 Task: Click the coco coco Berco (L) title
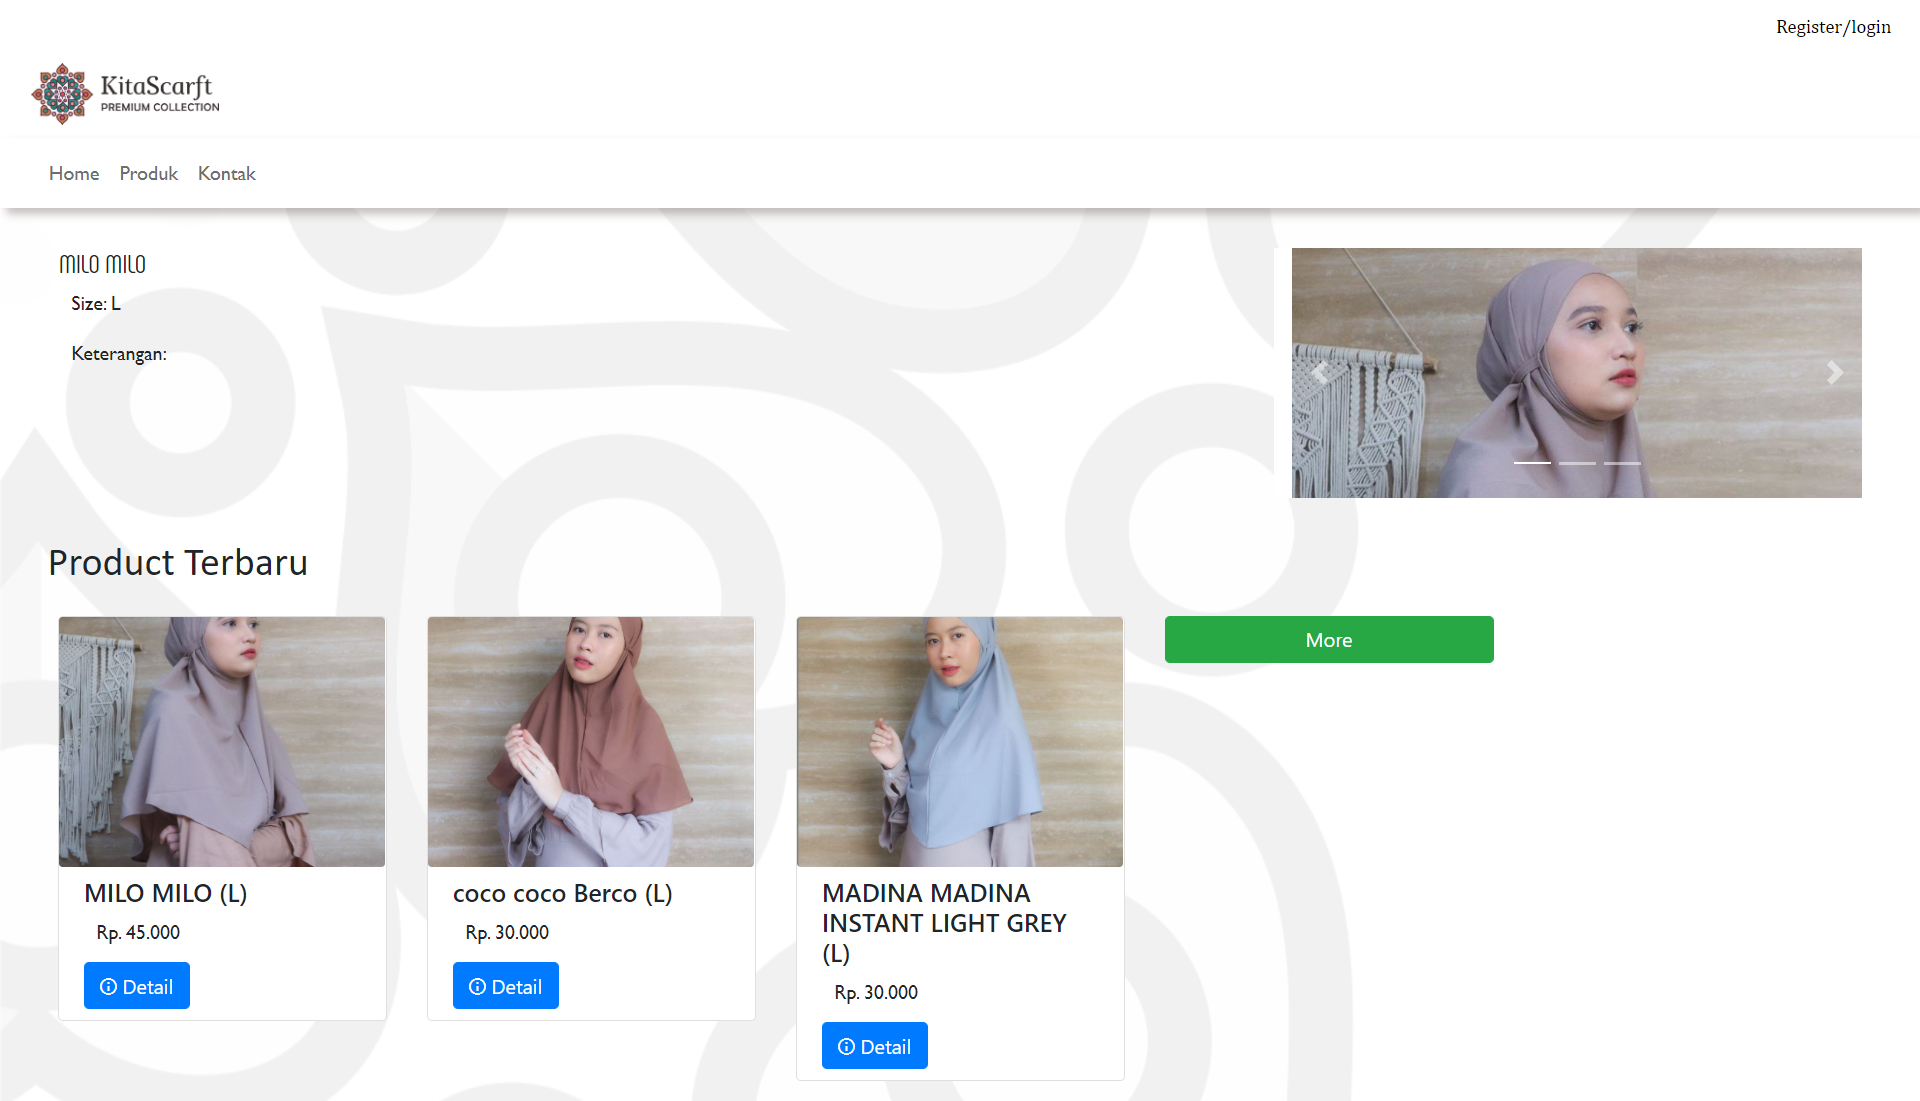(562, 893)
